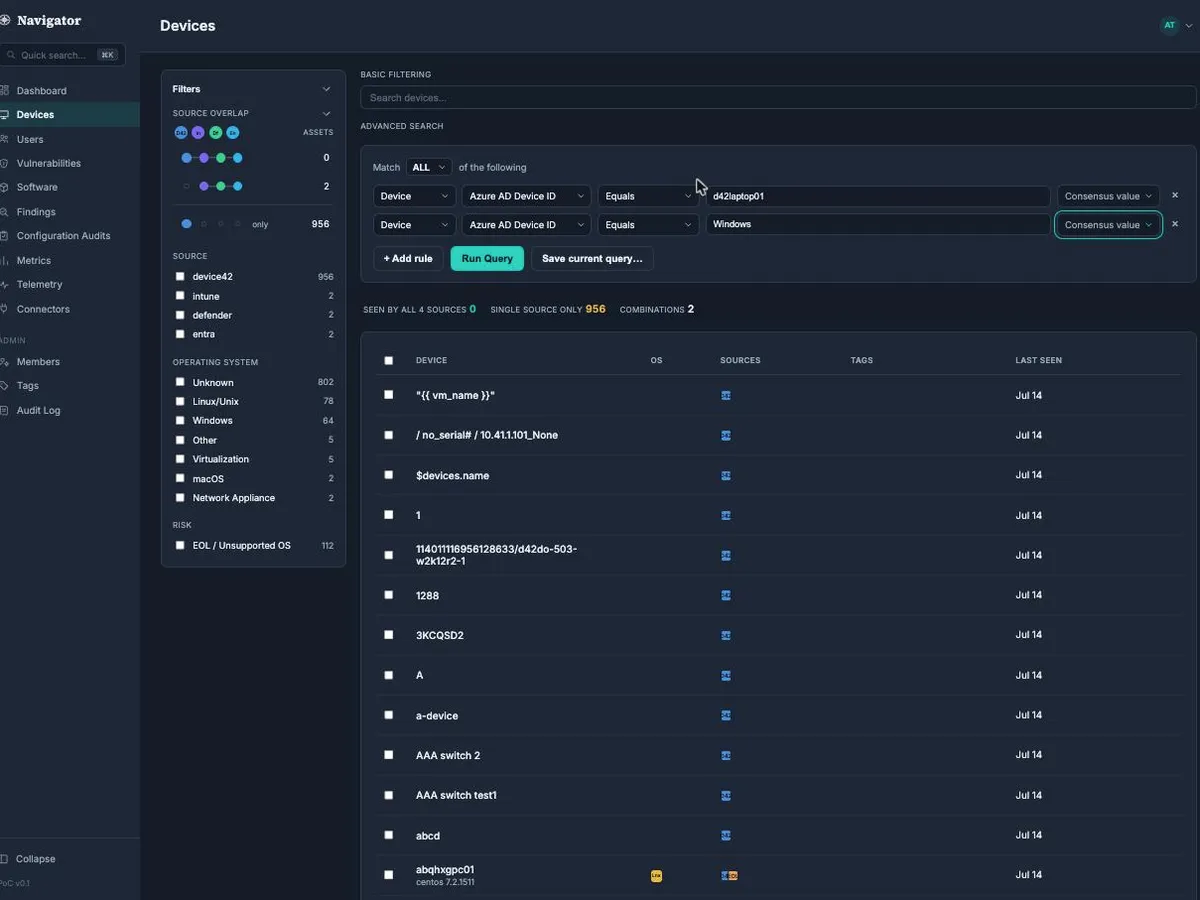Click the first source badge in Source Overlap
1200x900 pixels.
(181, 132)
